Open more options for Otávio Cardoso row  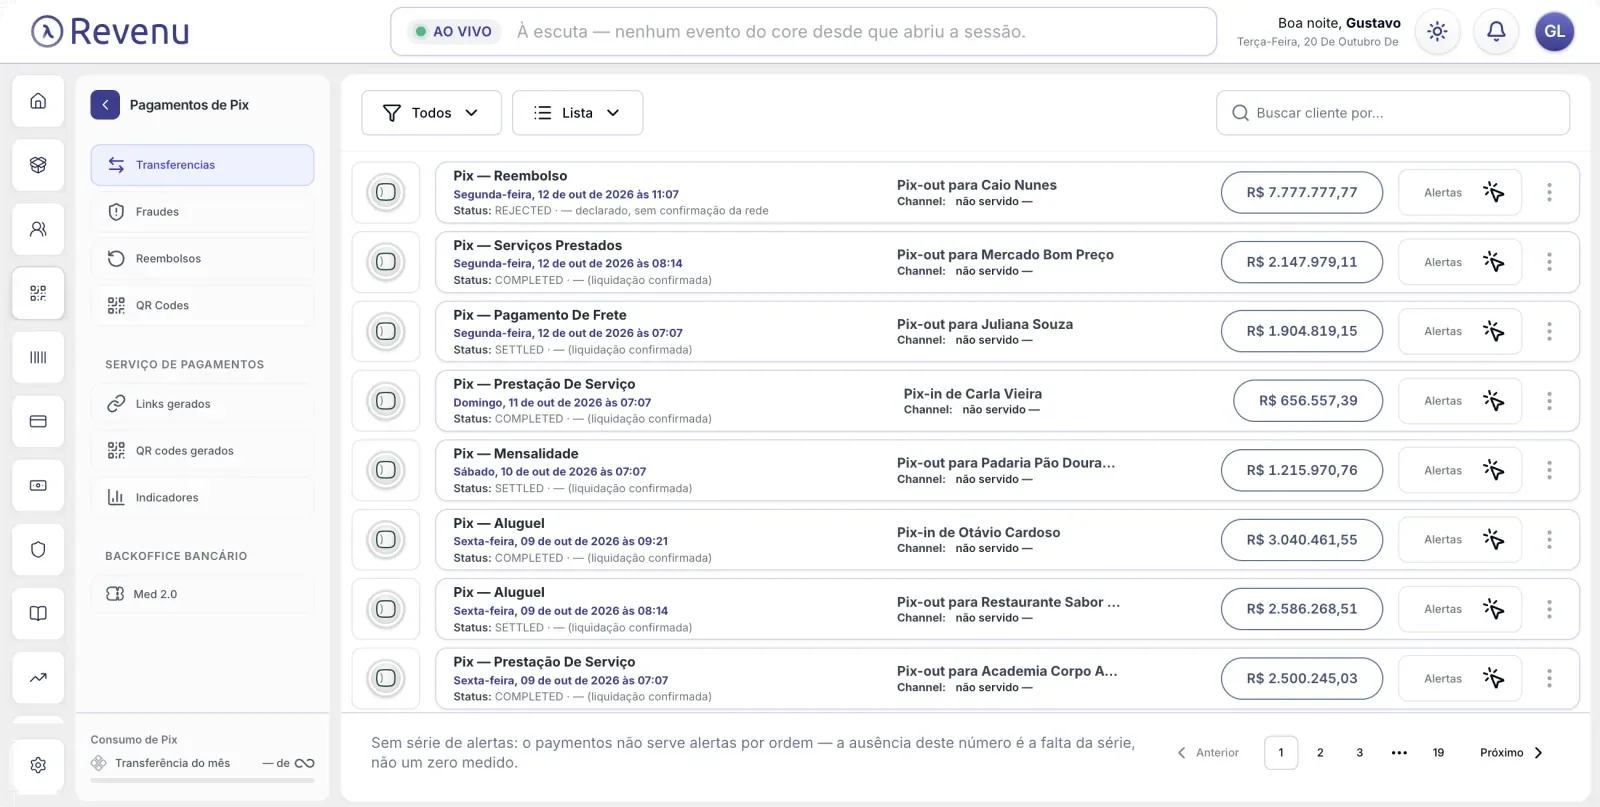click(x=1549, y=540)
